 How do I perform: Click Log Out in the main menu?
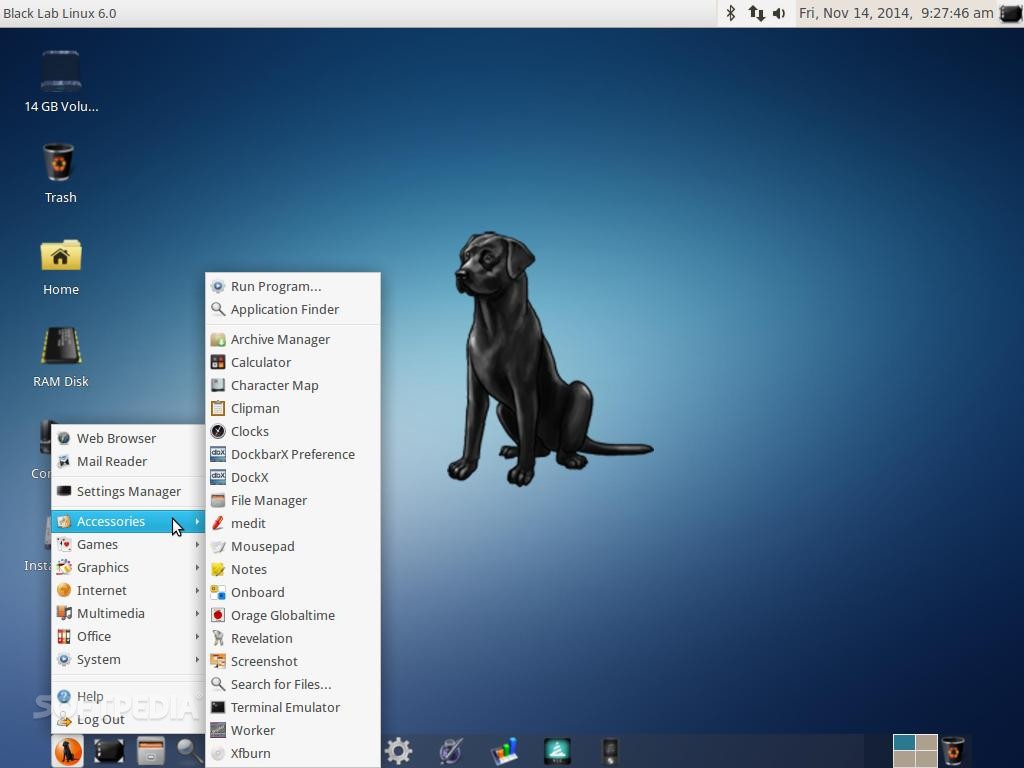tap(101, 719)
